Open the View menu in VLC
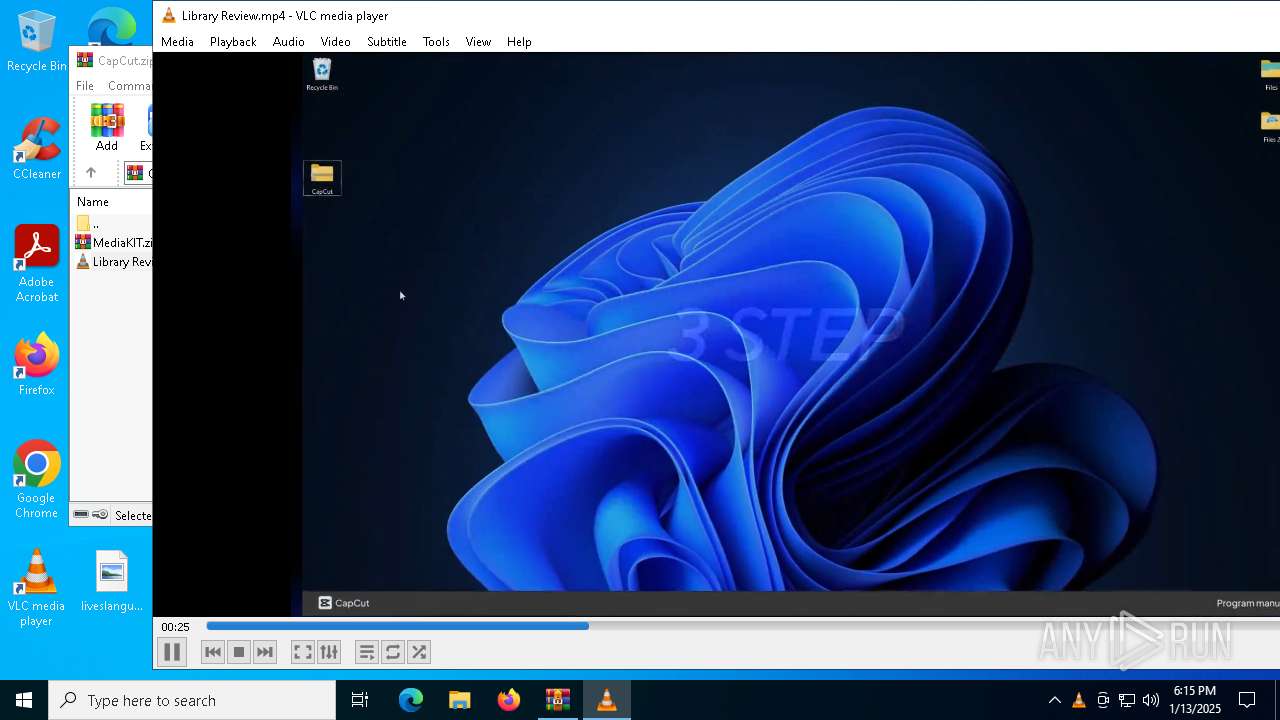 (x=478, y=42)
